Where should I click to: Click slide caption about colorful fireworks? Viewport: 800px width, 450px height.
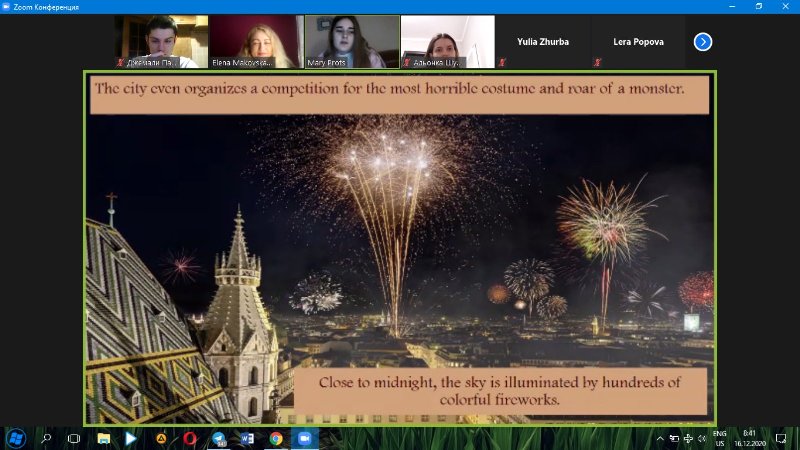point(500,391)
